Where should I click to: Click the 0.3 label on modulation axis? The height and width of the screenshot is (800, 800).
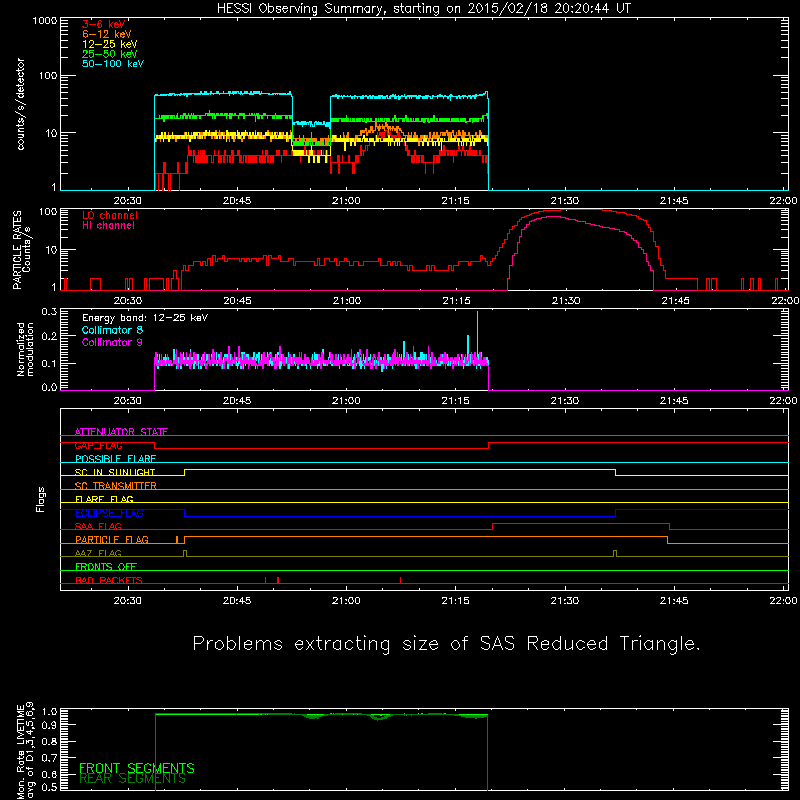(49, 311)
